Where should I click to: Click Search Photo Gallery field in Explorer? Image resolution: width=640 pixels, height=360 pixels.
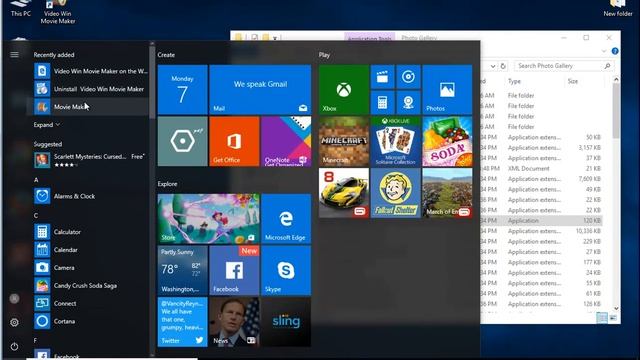564,66
